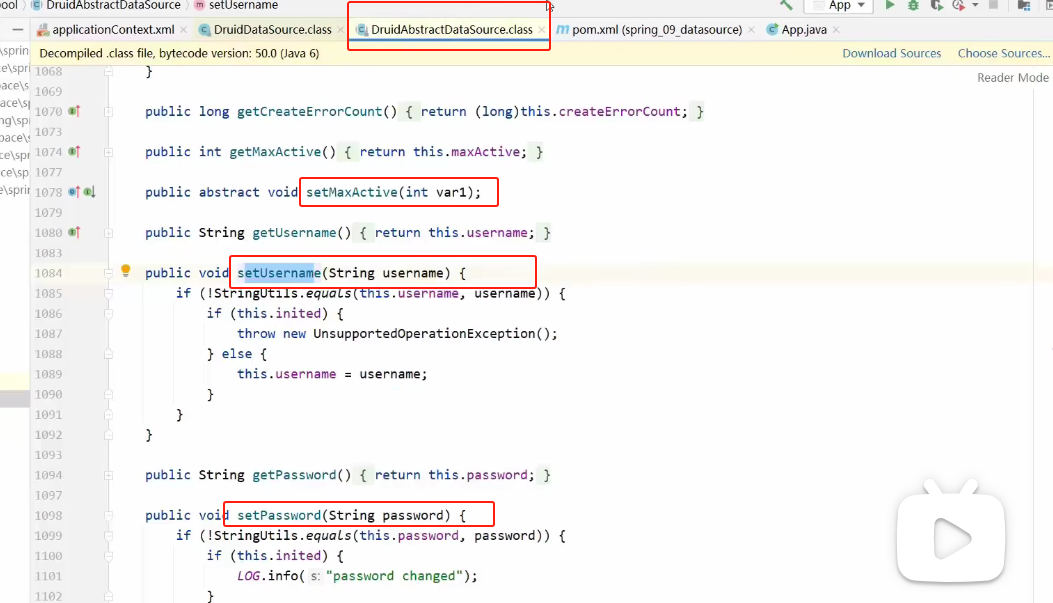The height and width of the screenshot is (603, 1053).
Task: Expand folded getMaxActive method at line 1074
Action: [108, 152]
